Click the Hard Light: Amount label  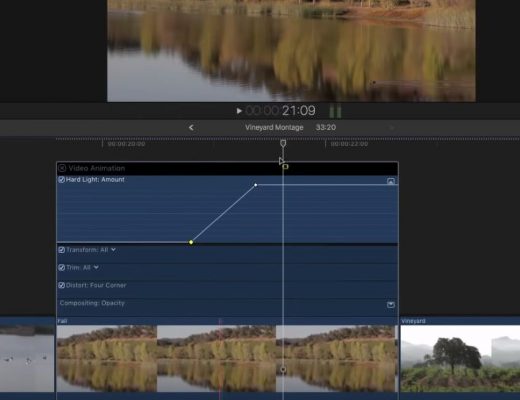pos(95,180)
